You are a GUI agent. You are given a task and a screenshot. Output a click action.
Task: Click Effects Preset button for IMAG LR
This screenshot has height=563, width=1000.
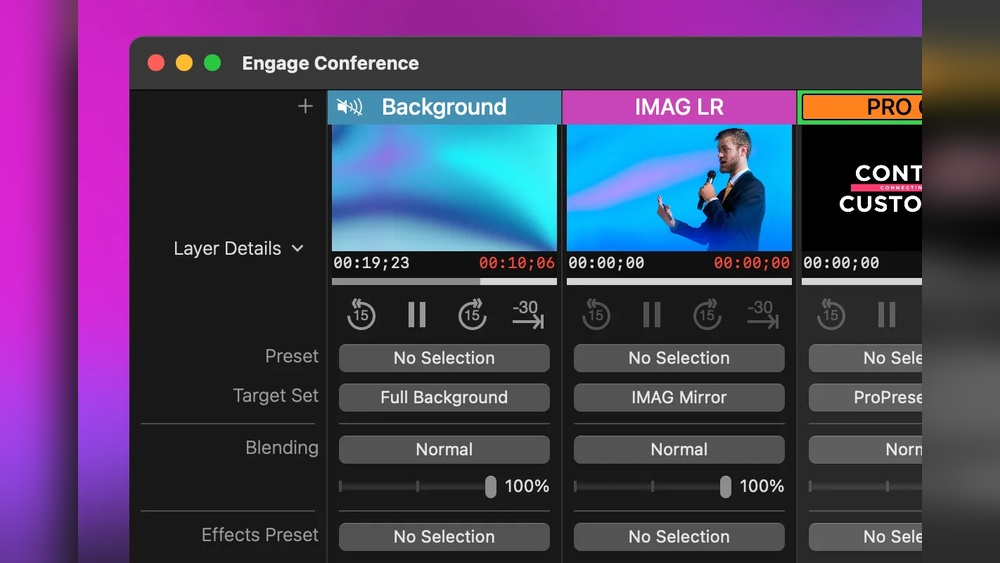click(679, 537)
